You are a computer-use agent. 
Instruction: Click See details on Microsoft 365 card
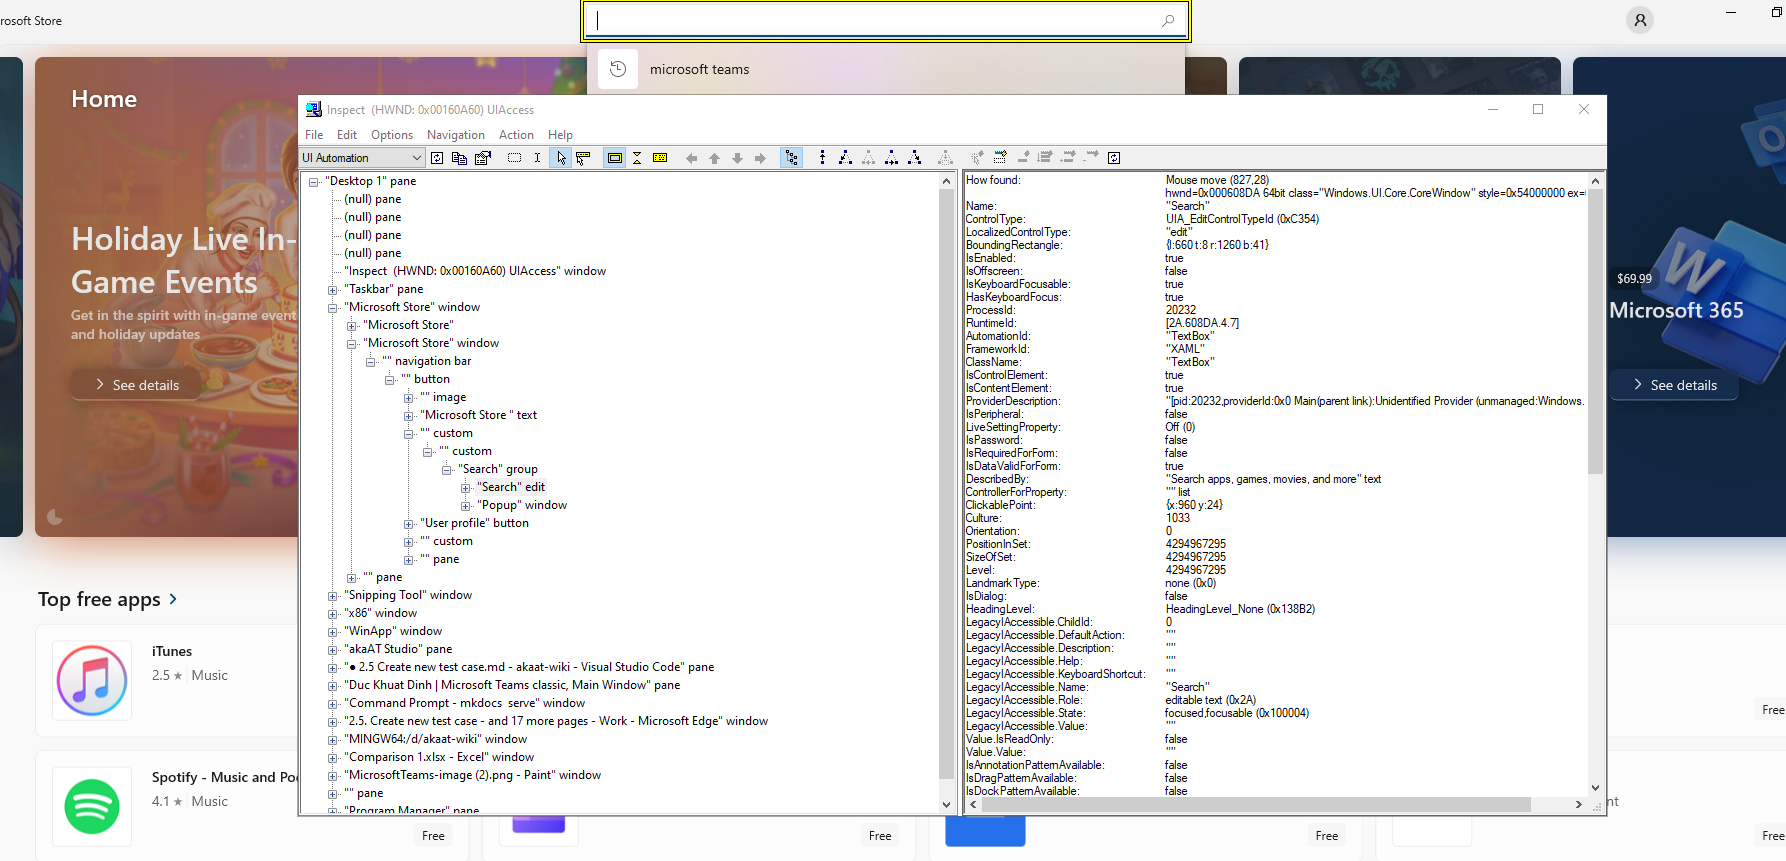click(x=1674, y=385)
